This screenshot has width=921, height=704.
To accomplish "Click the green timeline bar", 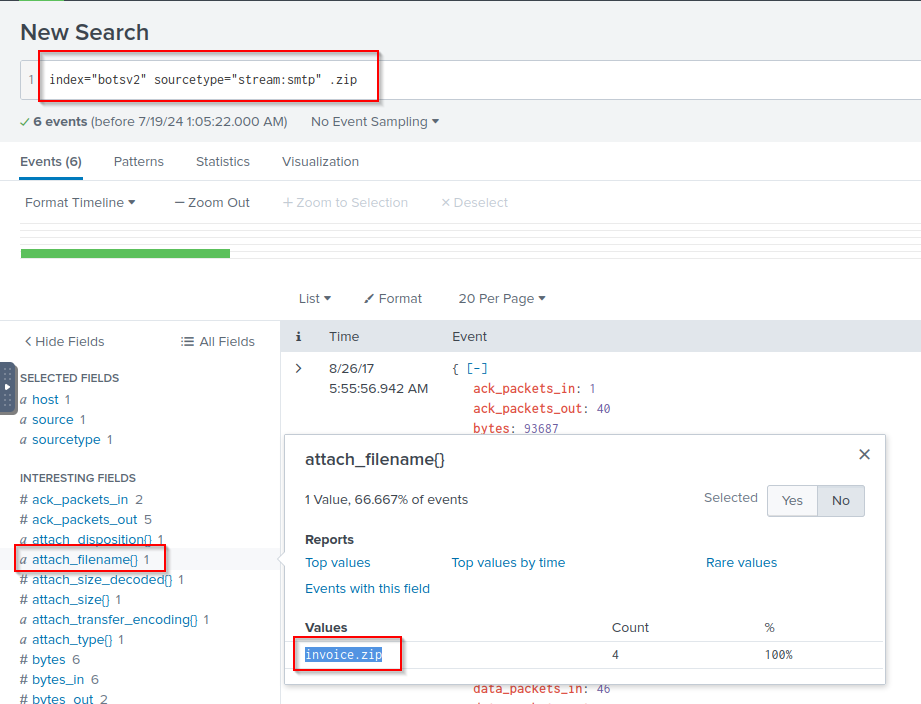I will pos(125,254).
